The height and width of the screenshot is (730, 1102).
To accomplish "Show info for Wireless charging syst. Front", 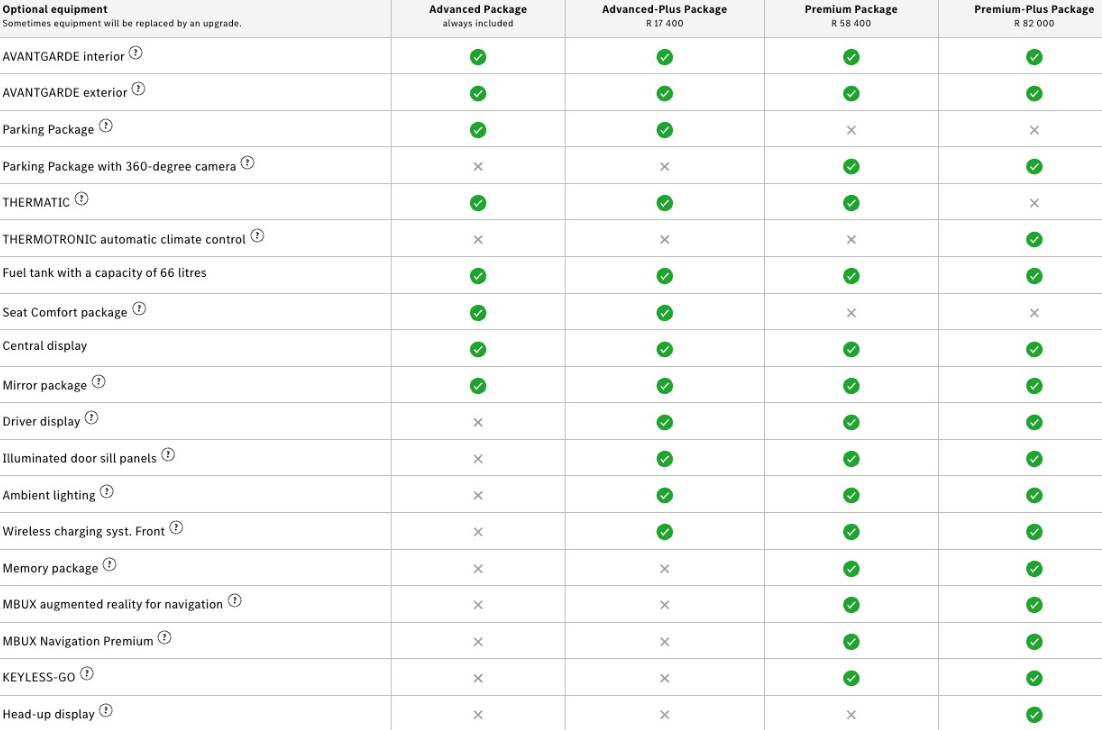I will click(176, 528).
